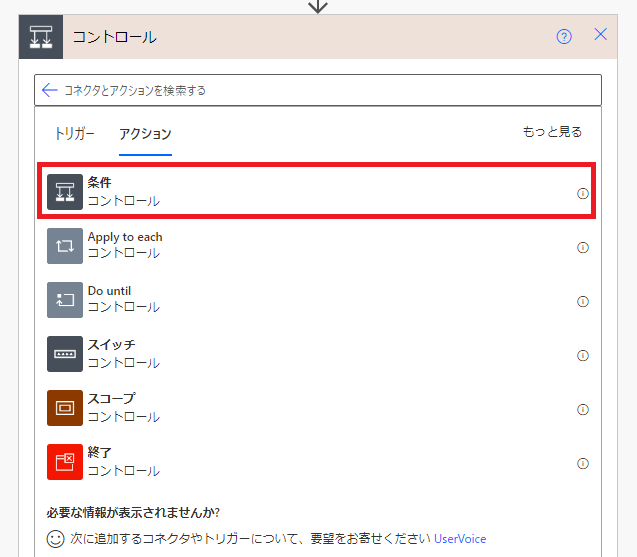Show info for the 条件 action

(x=583, y=193)
